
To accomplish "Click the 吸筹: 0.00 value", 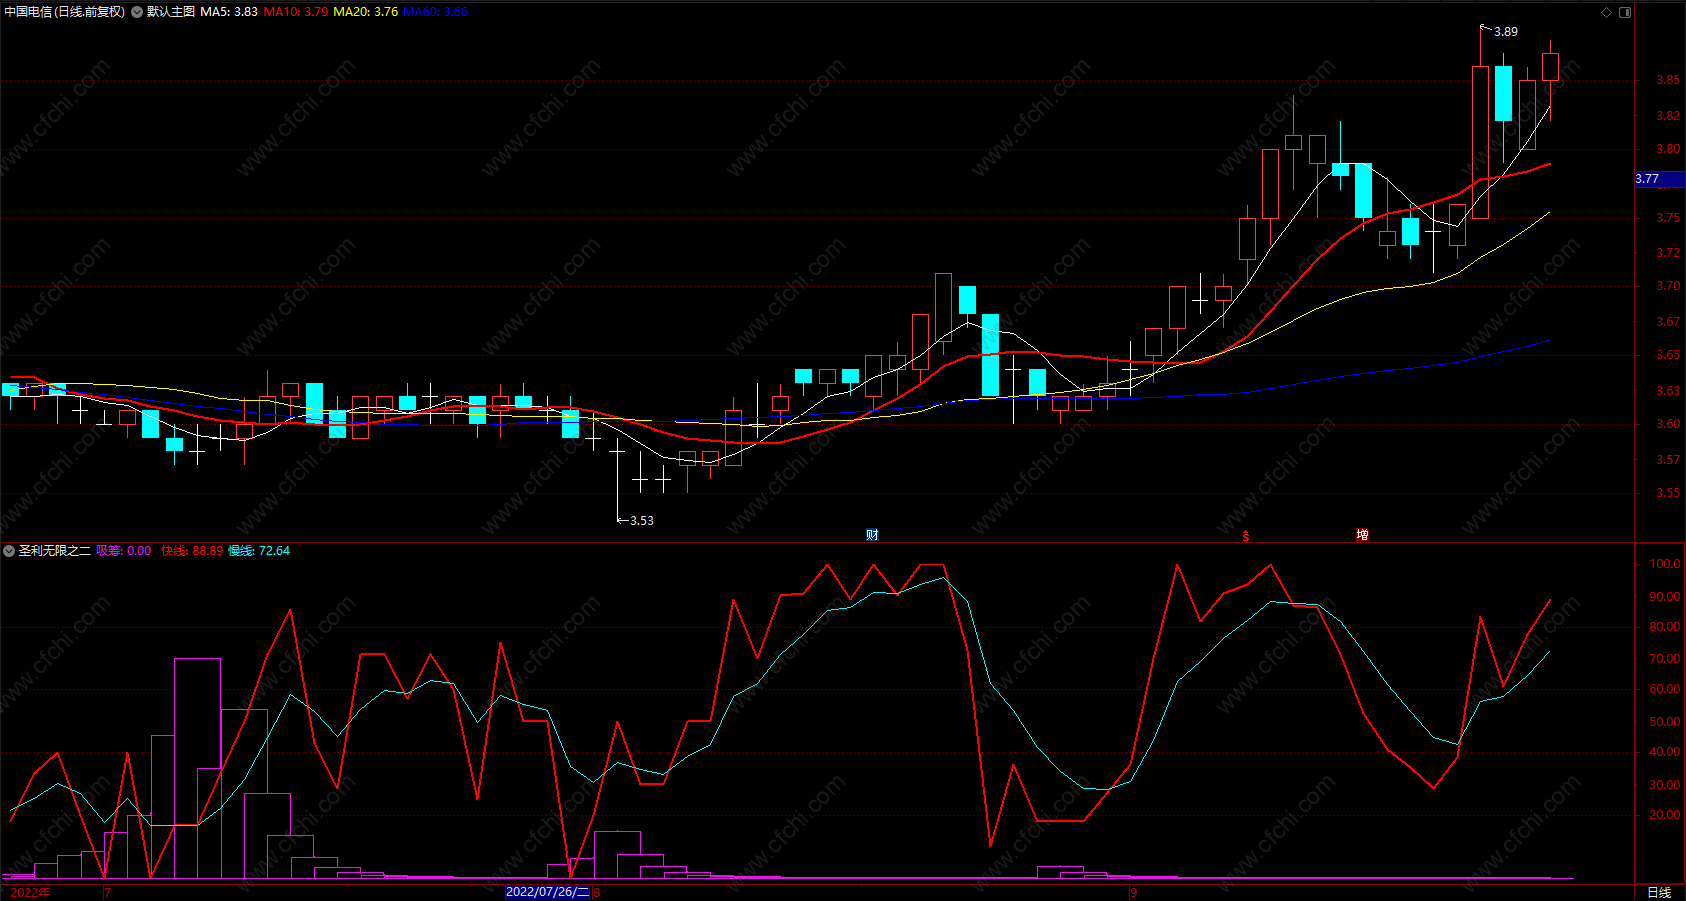I will coord(124,551).
